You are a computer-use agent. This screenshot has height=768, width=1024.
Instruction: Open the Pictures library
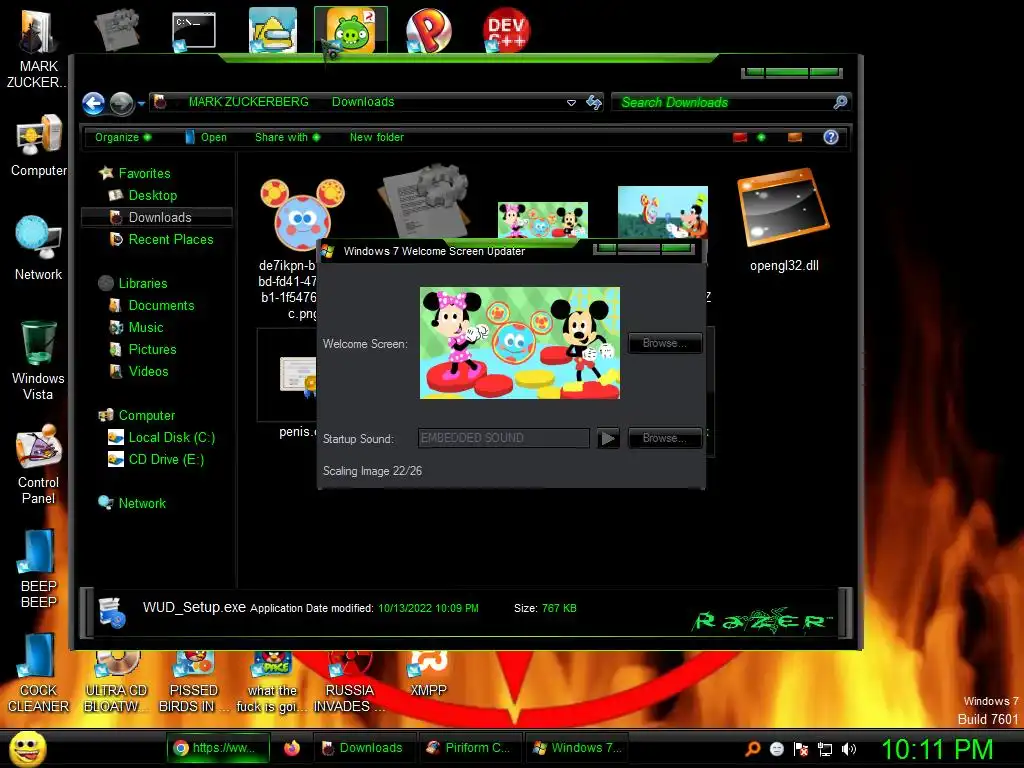pyautogui.click(x=152, y=349)
